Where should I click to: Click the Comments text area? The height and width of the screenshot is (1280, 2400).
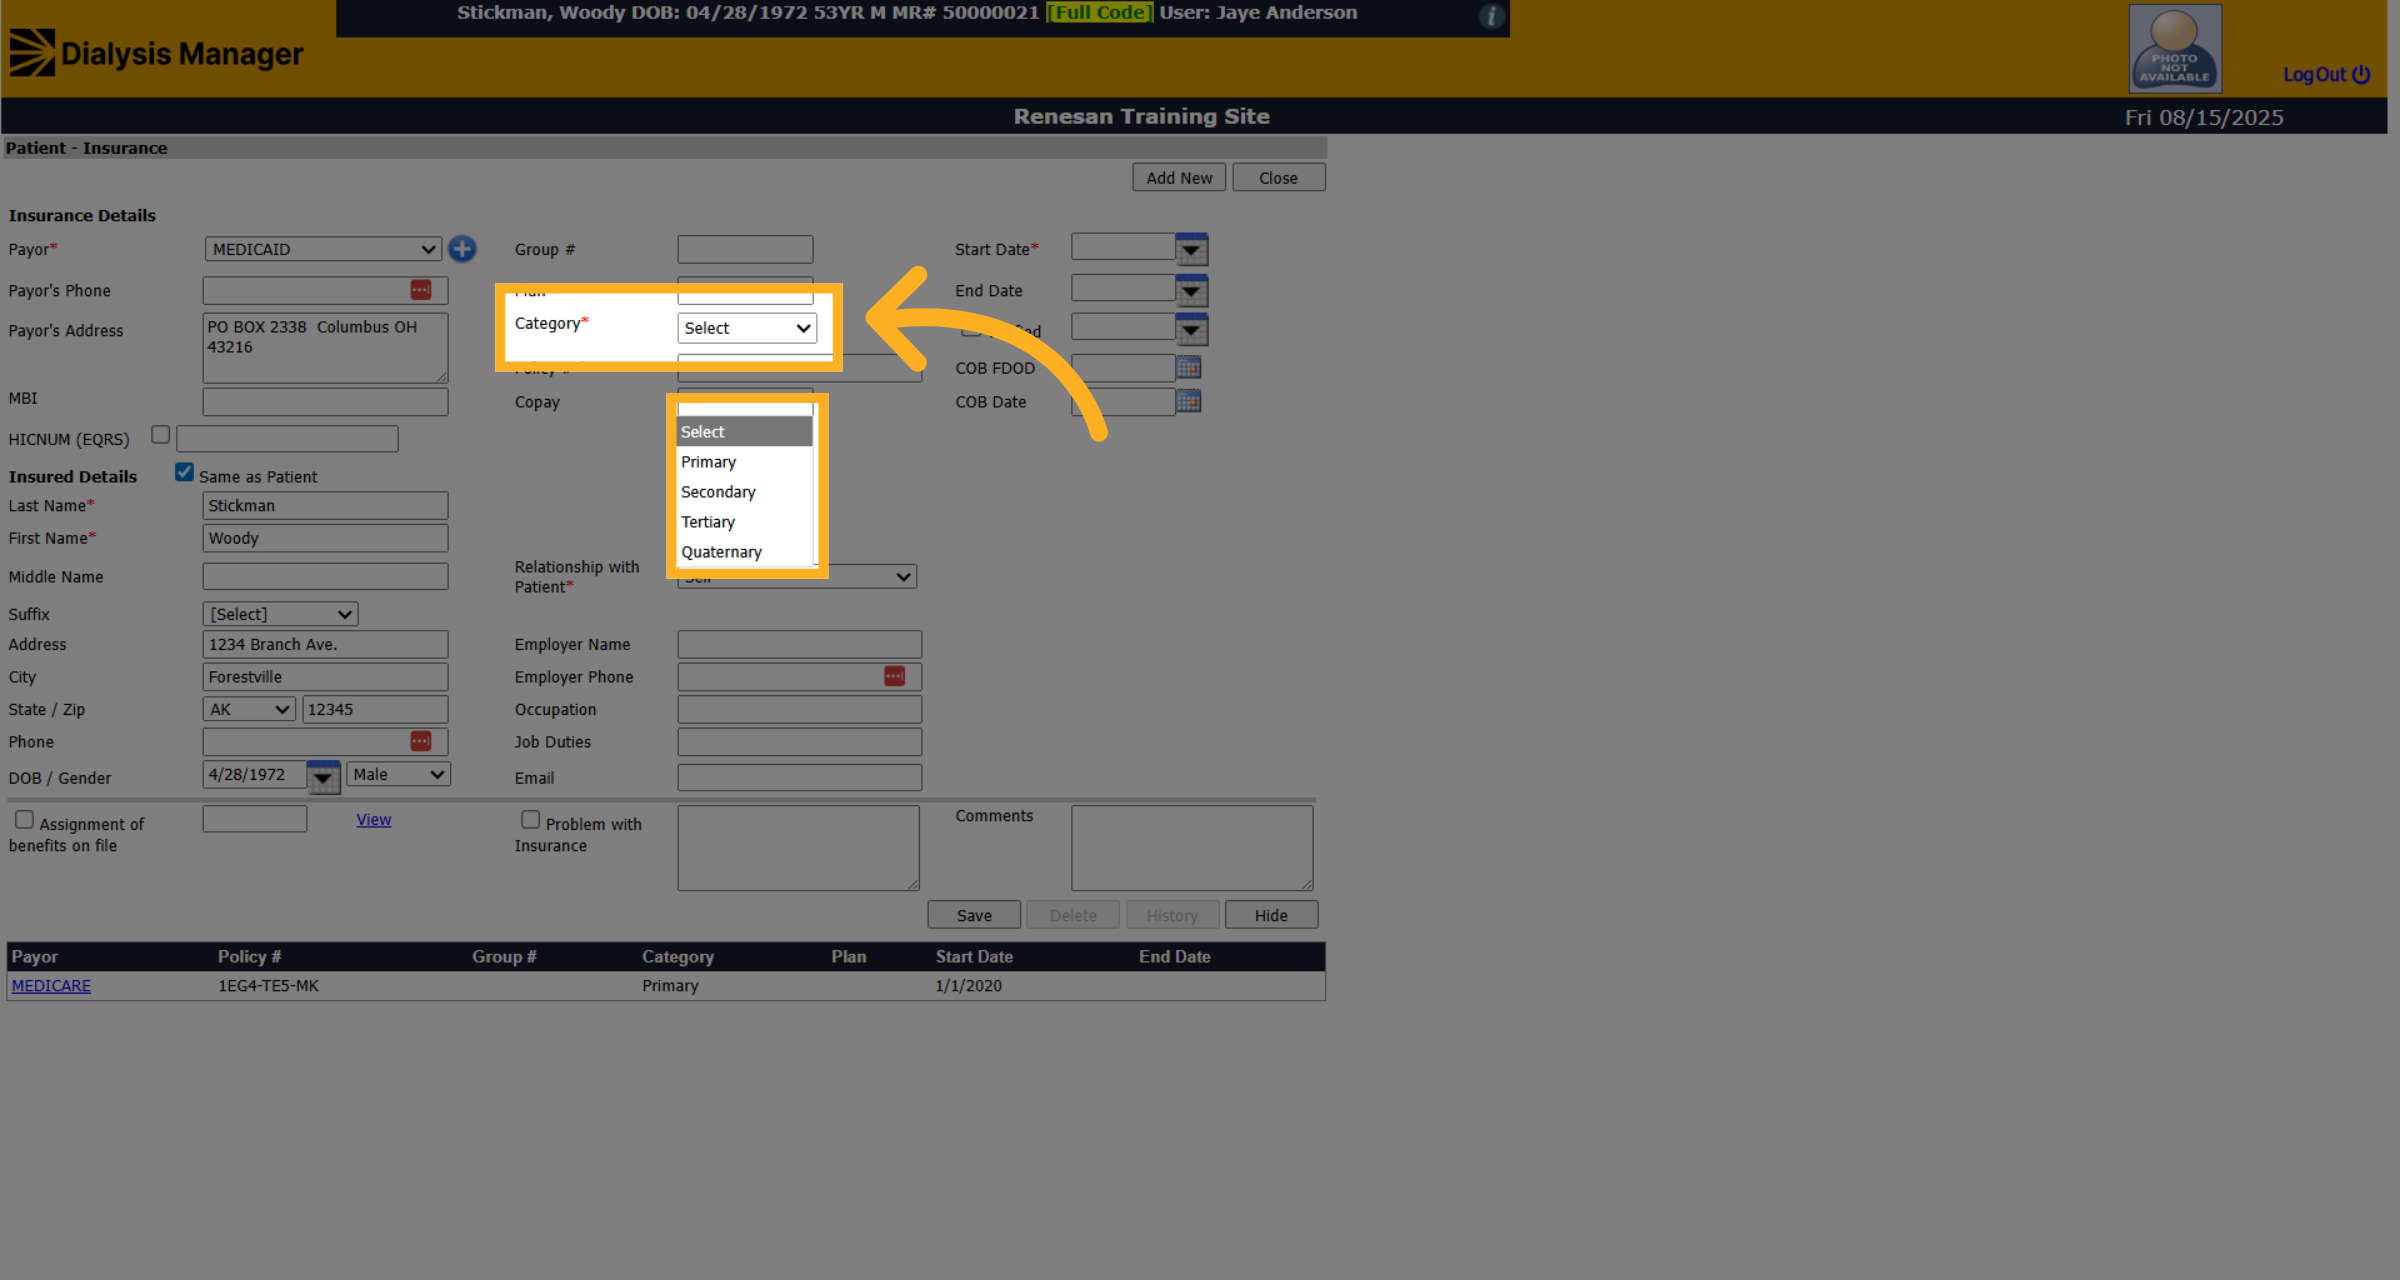1192,848
